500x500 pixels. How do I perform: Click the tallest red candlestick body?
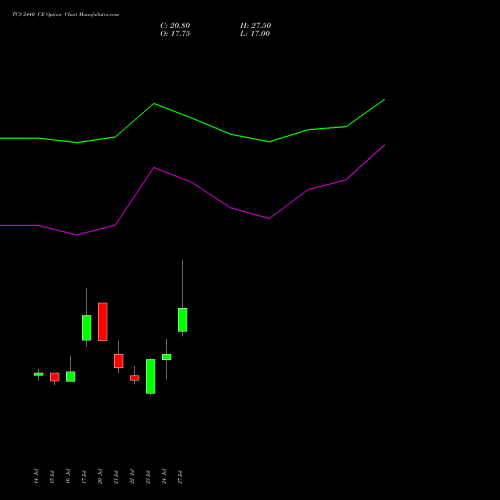(103, 322)
